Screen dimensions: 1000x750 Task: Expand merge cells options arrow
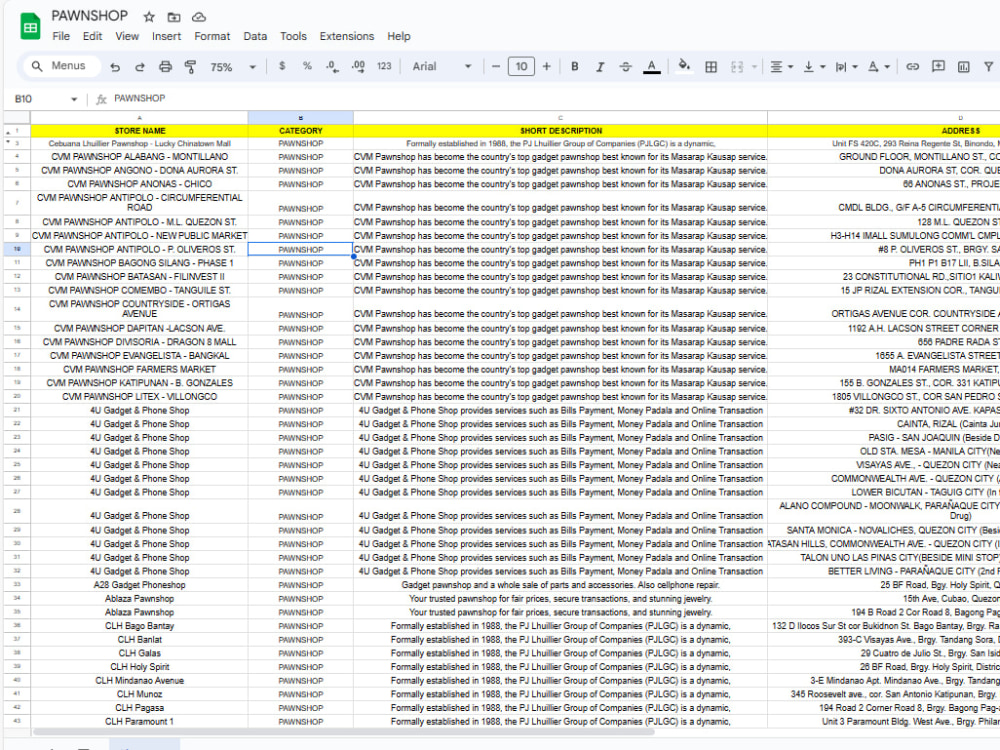(754, 66)
